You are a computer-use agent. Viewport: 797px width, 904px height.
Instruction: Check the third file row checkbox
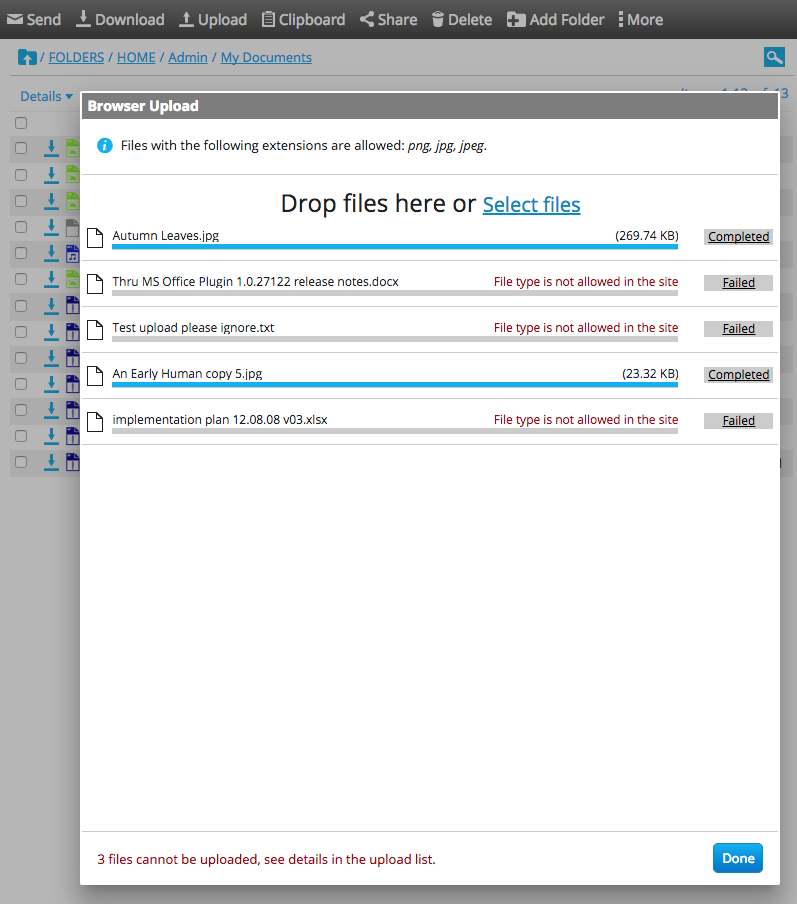pos(21,201)
